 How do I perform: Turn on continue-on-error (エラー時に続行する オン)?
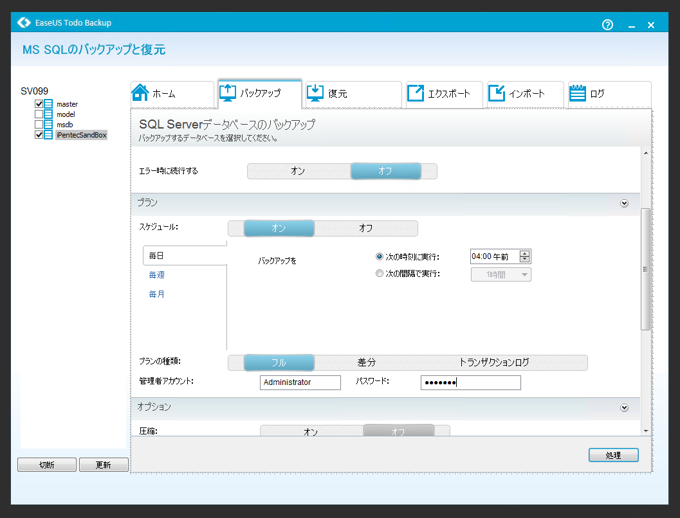(298, 171)
